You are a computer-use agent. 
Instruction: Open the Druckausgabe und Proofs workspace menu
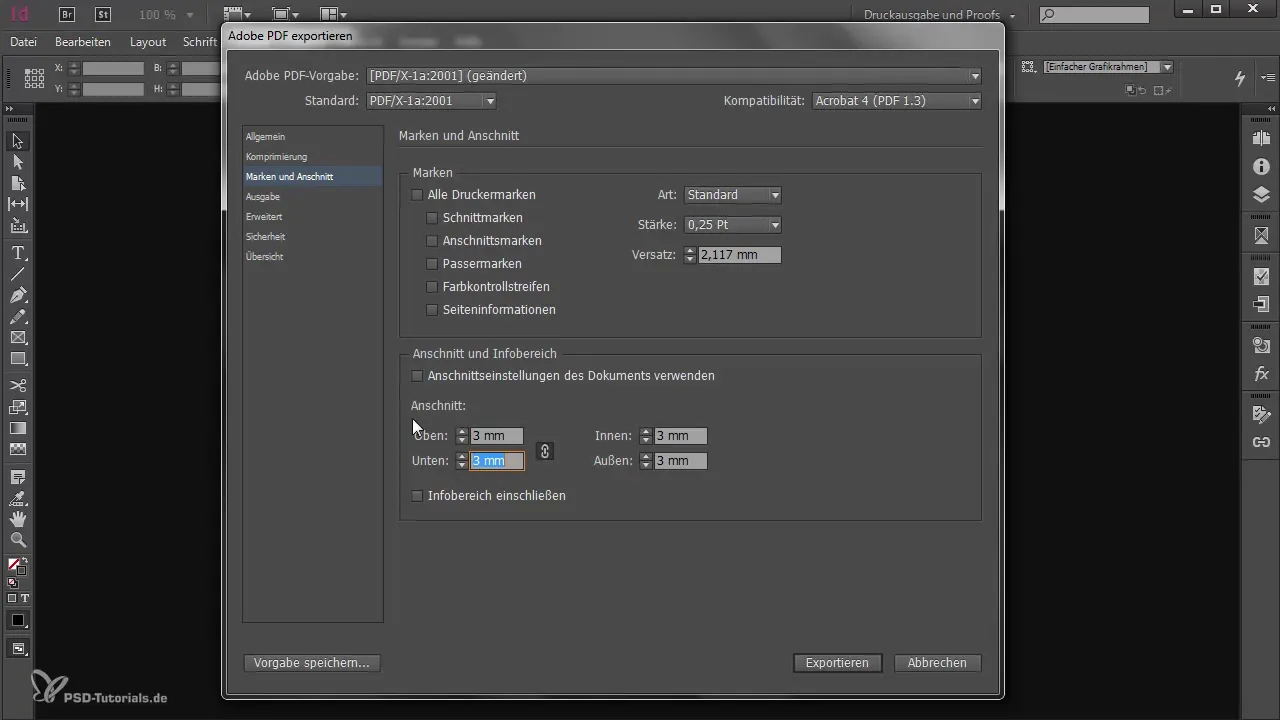pos(940,15)
